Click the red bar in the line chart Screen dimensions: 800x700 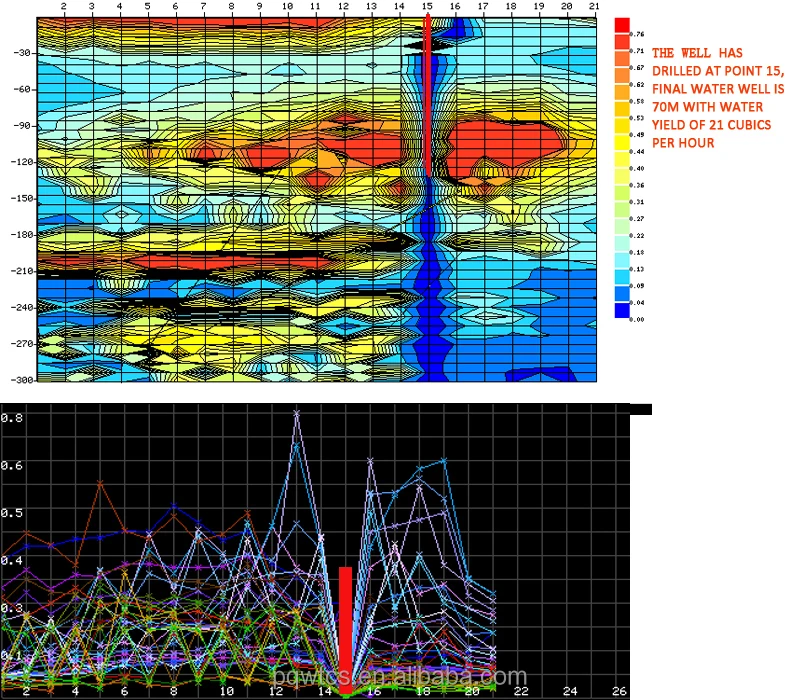(x=345, y=630)
